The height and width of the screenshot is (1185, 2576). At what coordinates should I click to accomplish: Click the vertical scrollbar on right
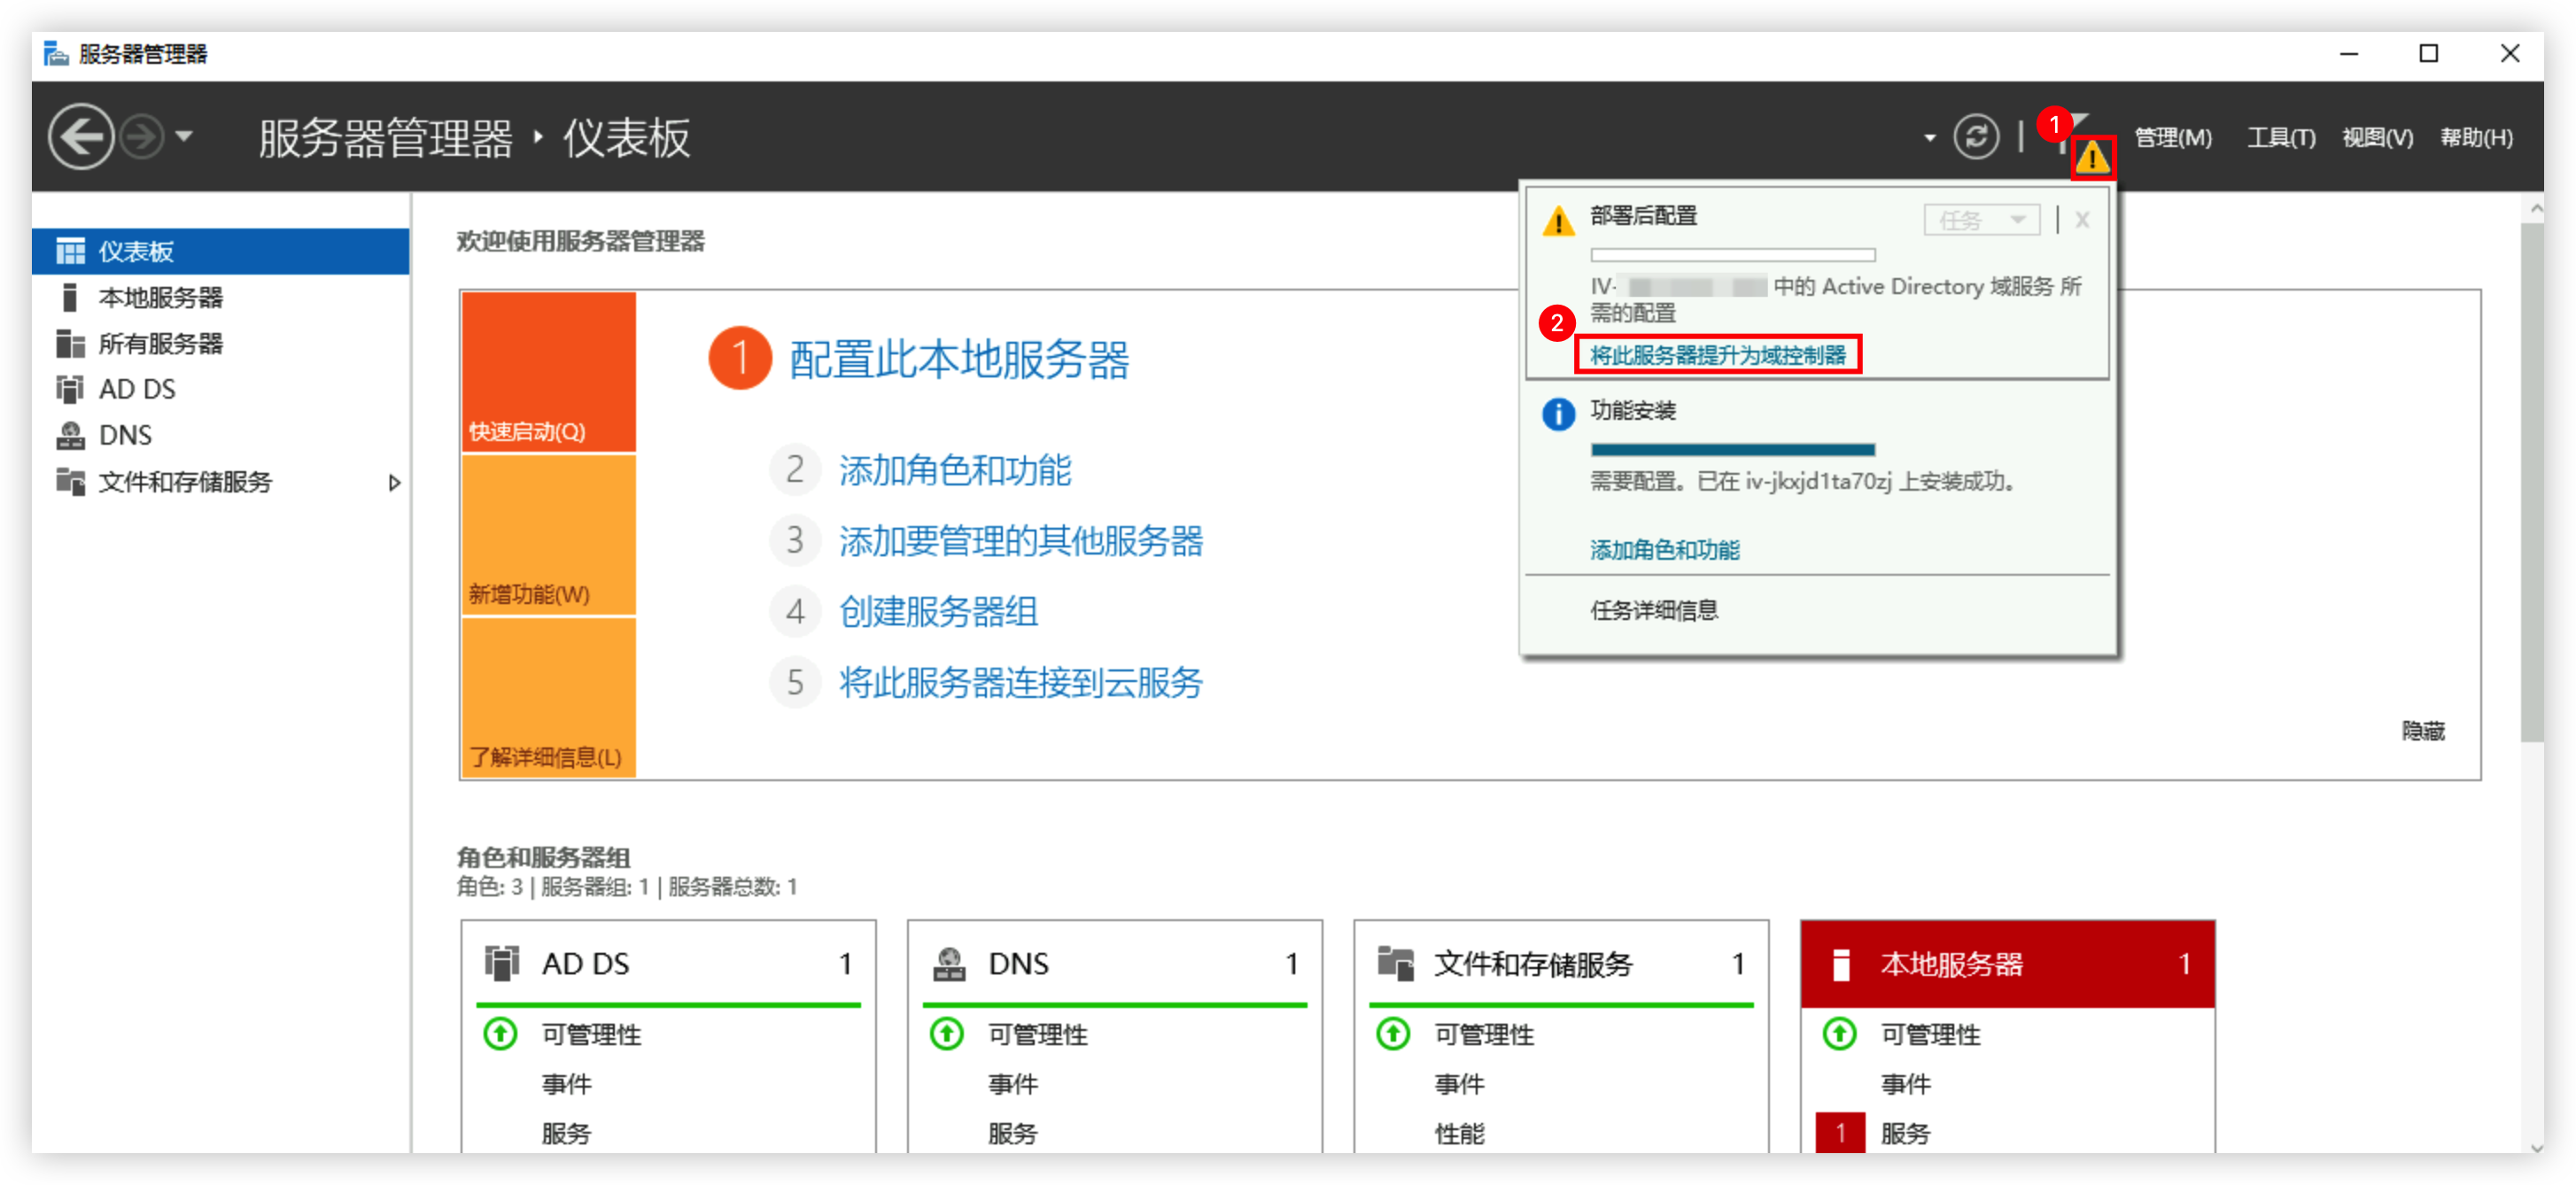(2532, 482)
